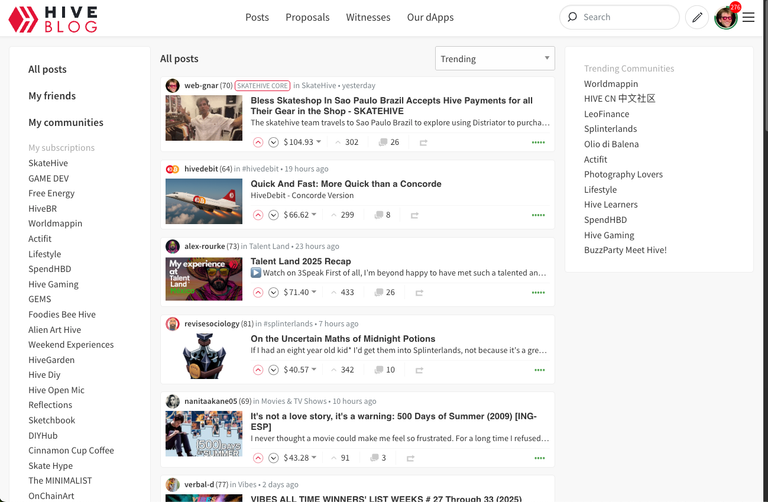Show the 433 voters list
The image size is (768, 502).
[x=342, y=292]
